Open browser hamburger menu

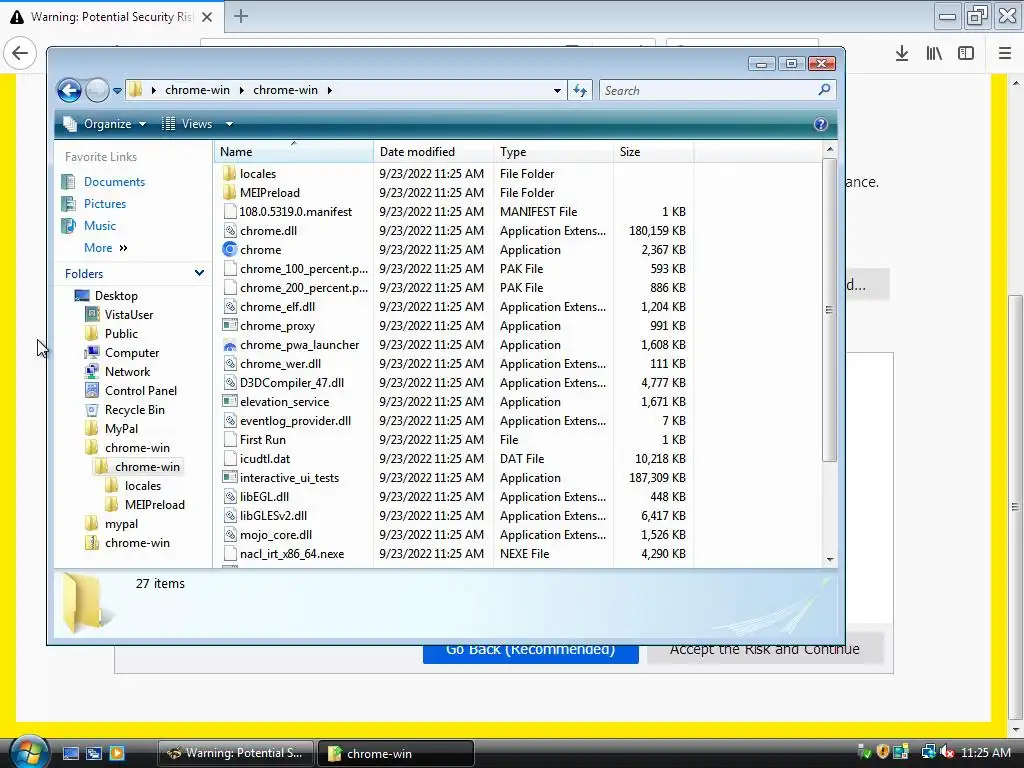[x=1005, y=54]
